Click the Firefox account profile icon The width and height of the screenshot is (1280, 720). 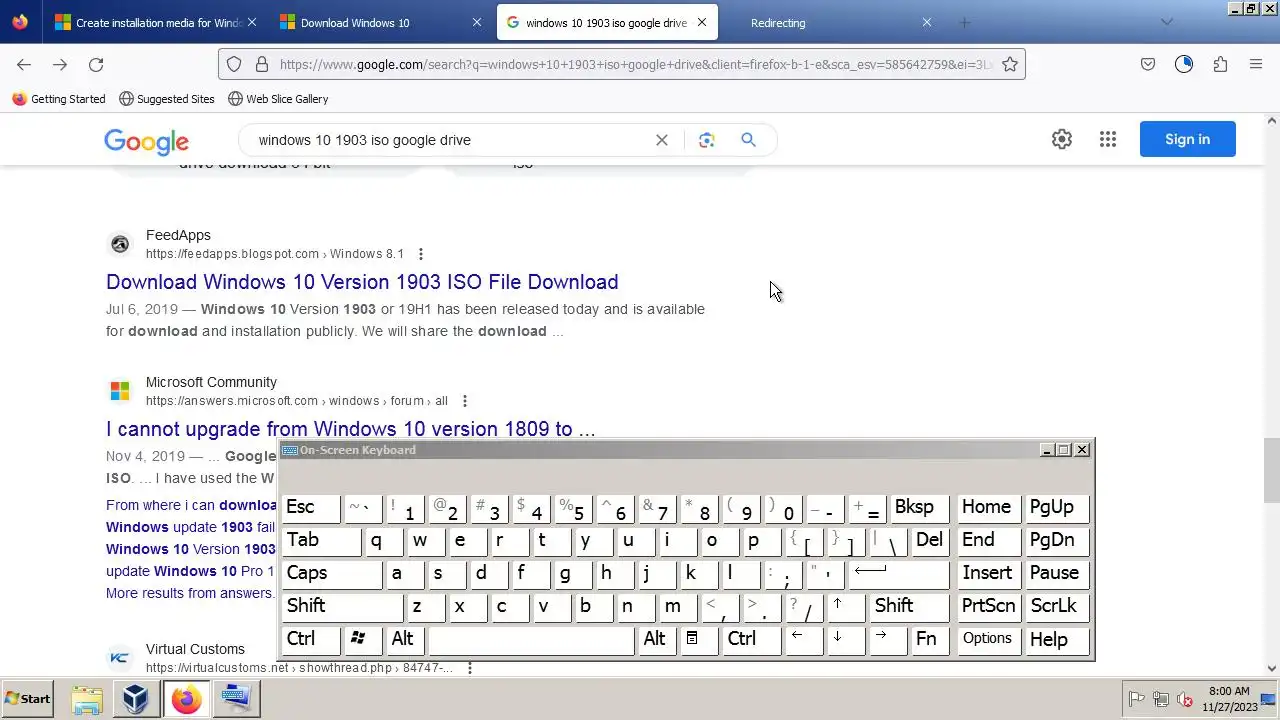[x=1184, y=64]
